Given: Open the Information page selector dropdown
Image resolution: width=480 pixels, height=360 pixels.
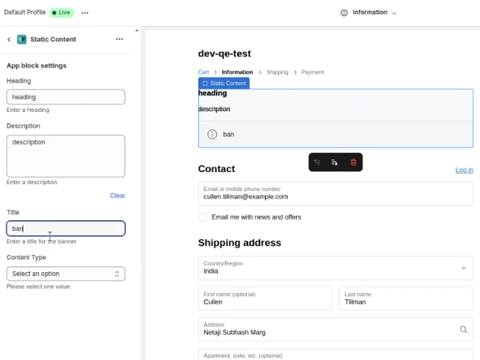Looking at the screenshot, I should [369, 13].
